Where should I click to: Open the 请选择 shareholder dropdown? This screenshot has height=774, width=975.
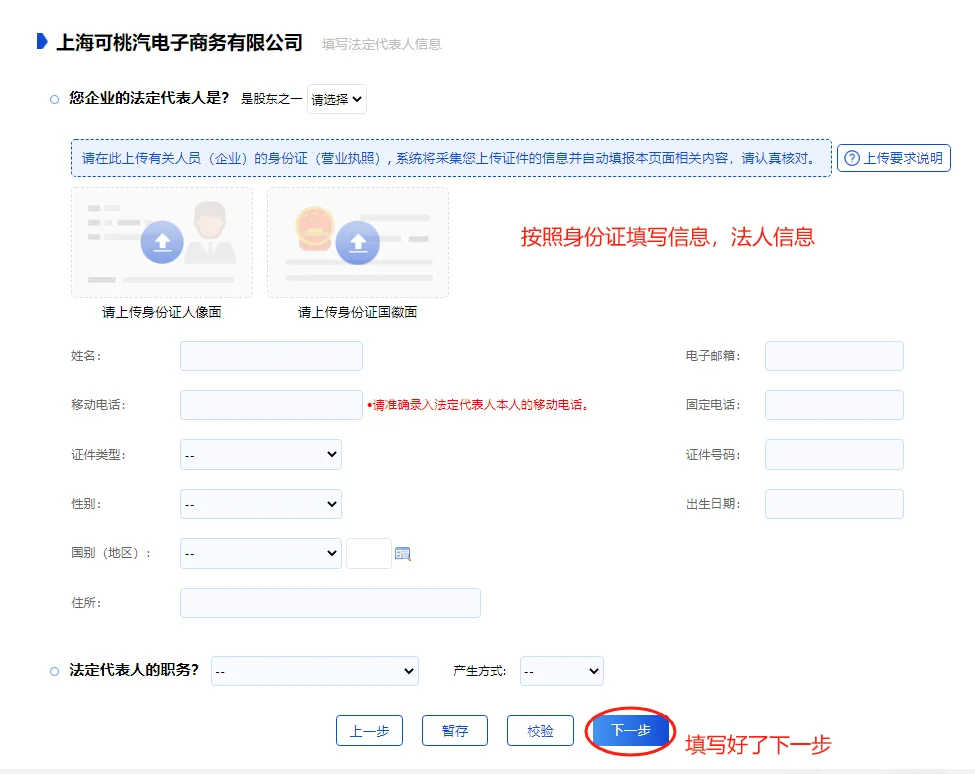click(x=336, y=99)
